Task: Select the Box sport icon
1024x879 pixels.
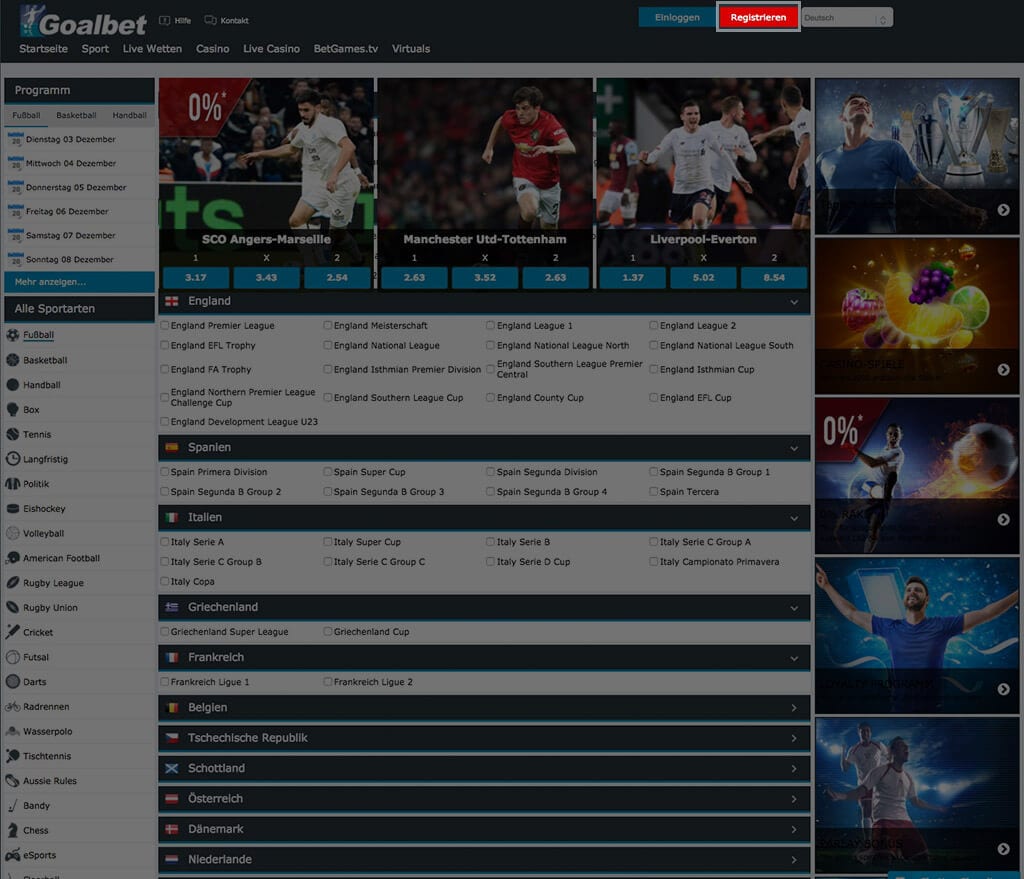Action: pos(14,410)
